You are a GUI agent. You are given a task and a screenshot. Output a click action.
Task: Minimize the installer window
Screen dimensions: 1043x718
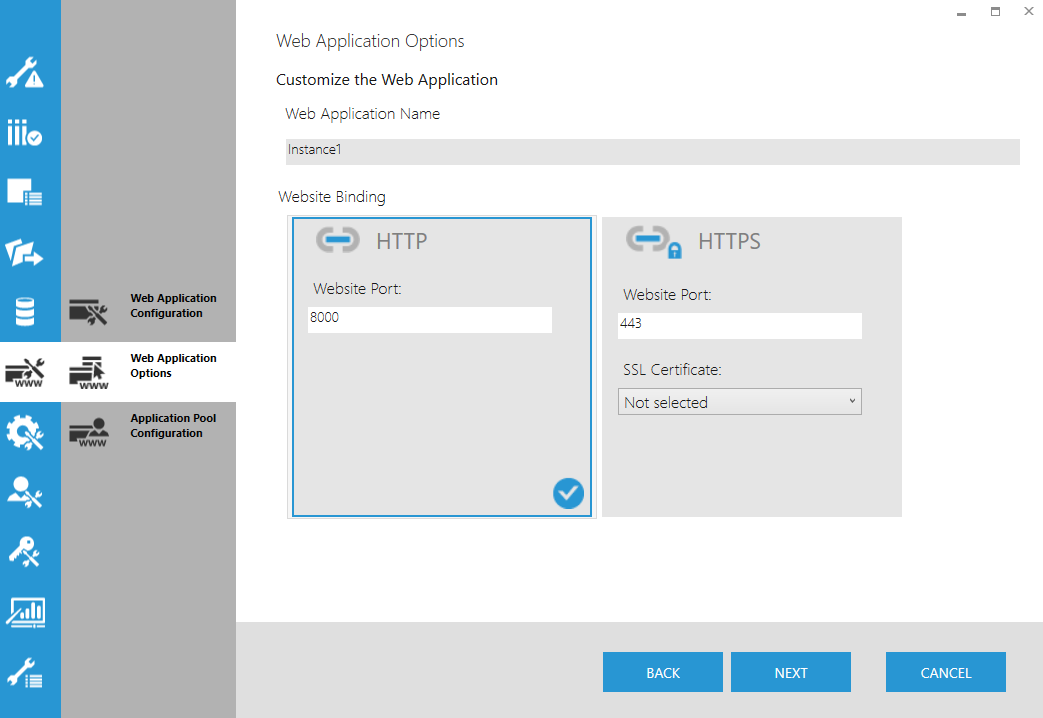click(961, 12)
